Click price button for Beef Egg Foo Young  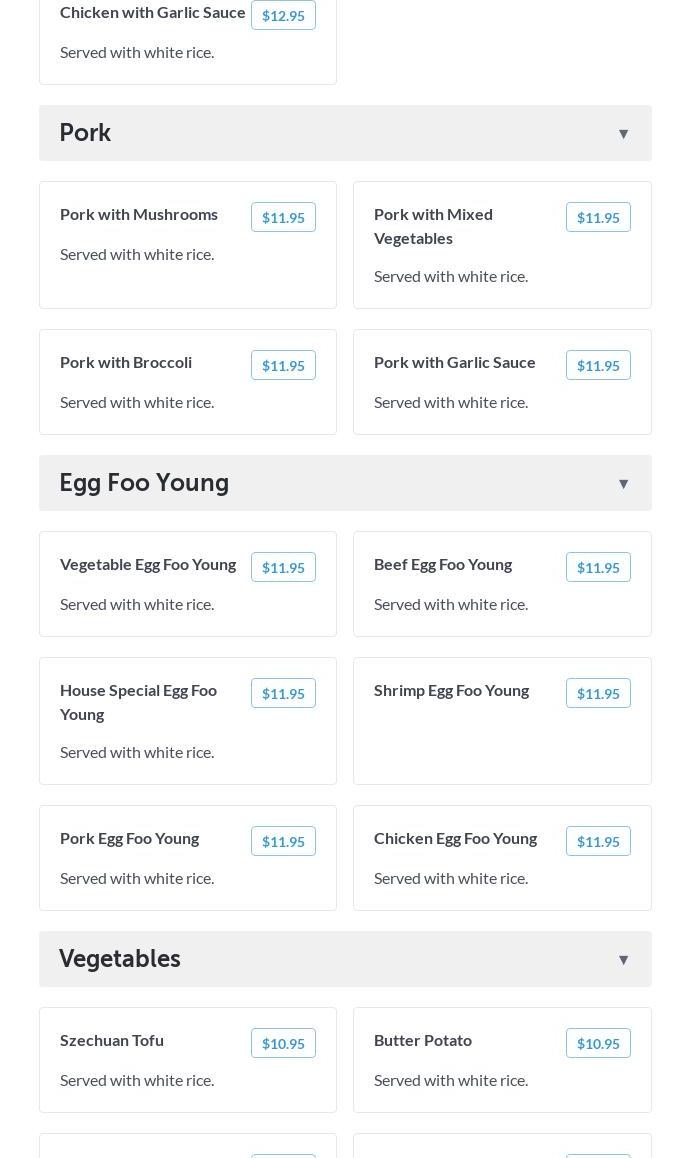tap(598, 568)
